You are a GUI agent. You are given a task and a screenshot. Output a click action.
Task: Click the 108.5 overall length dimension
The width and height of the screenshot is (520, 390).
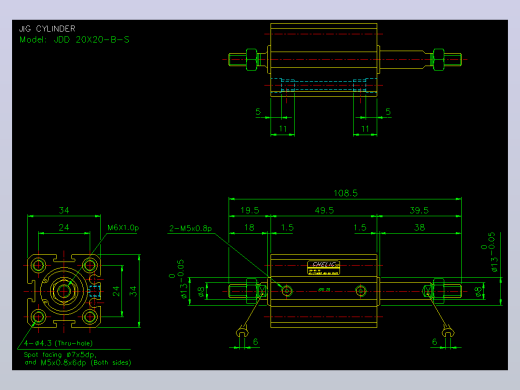click(x=346, y=193)
